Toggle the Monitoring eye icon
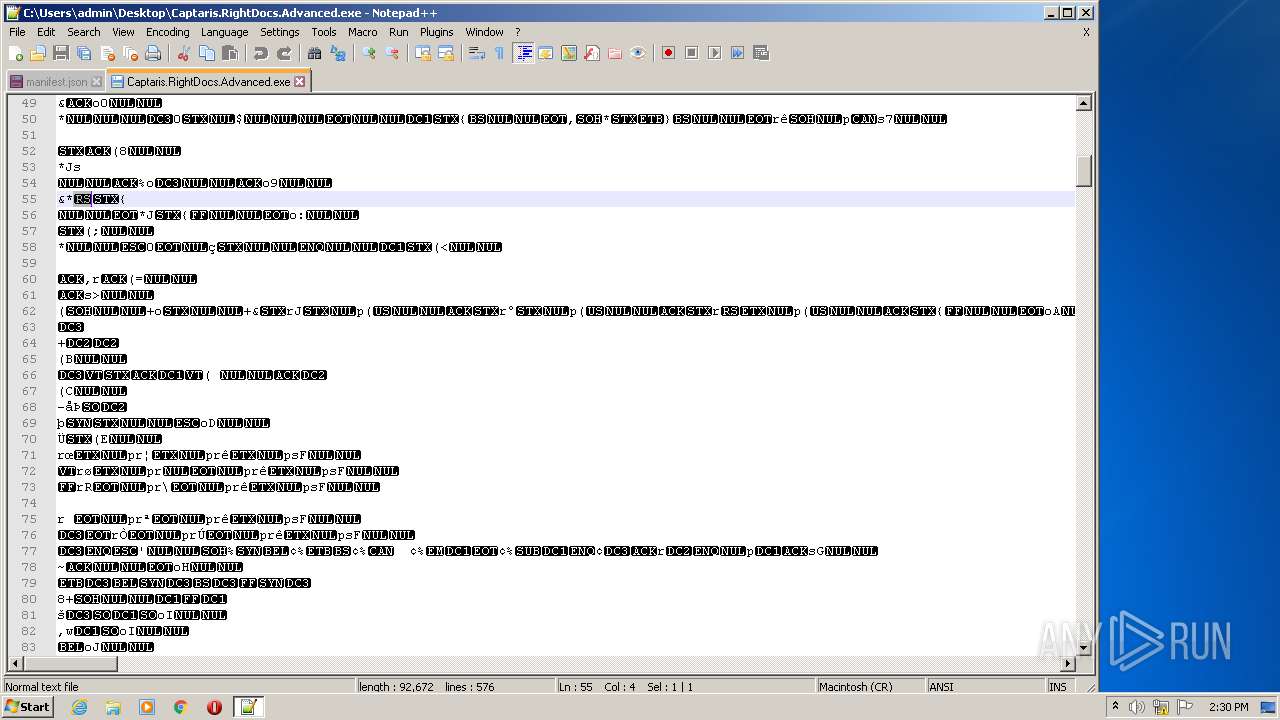 [x=638, y=53]
